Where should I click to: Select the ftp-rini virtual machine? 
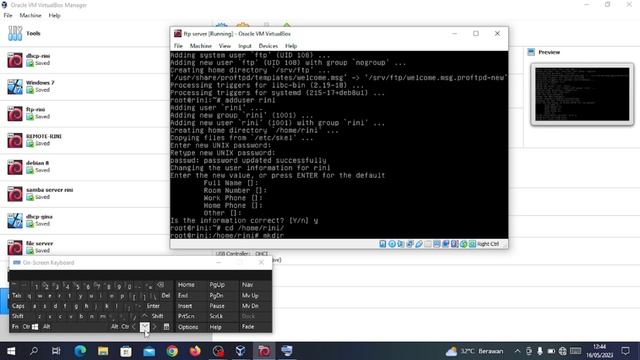86,113
